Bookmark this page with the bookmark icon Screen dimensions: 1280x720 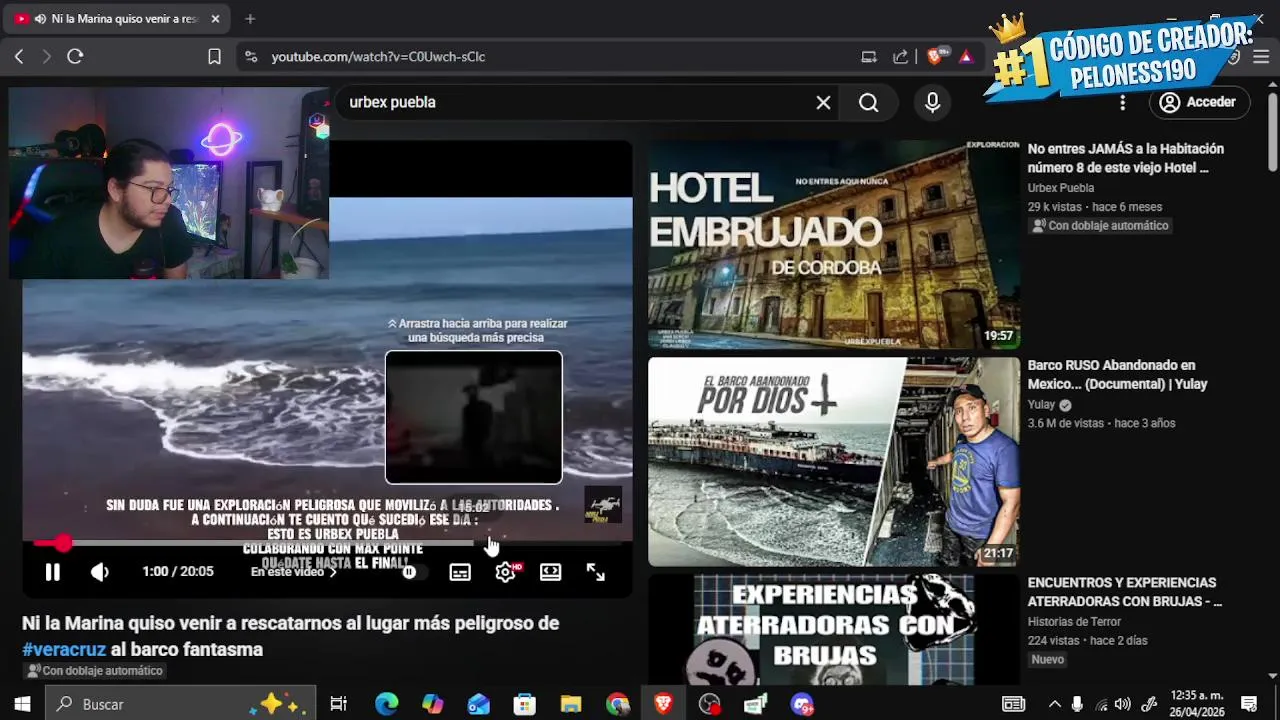214,57
